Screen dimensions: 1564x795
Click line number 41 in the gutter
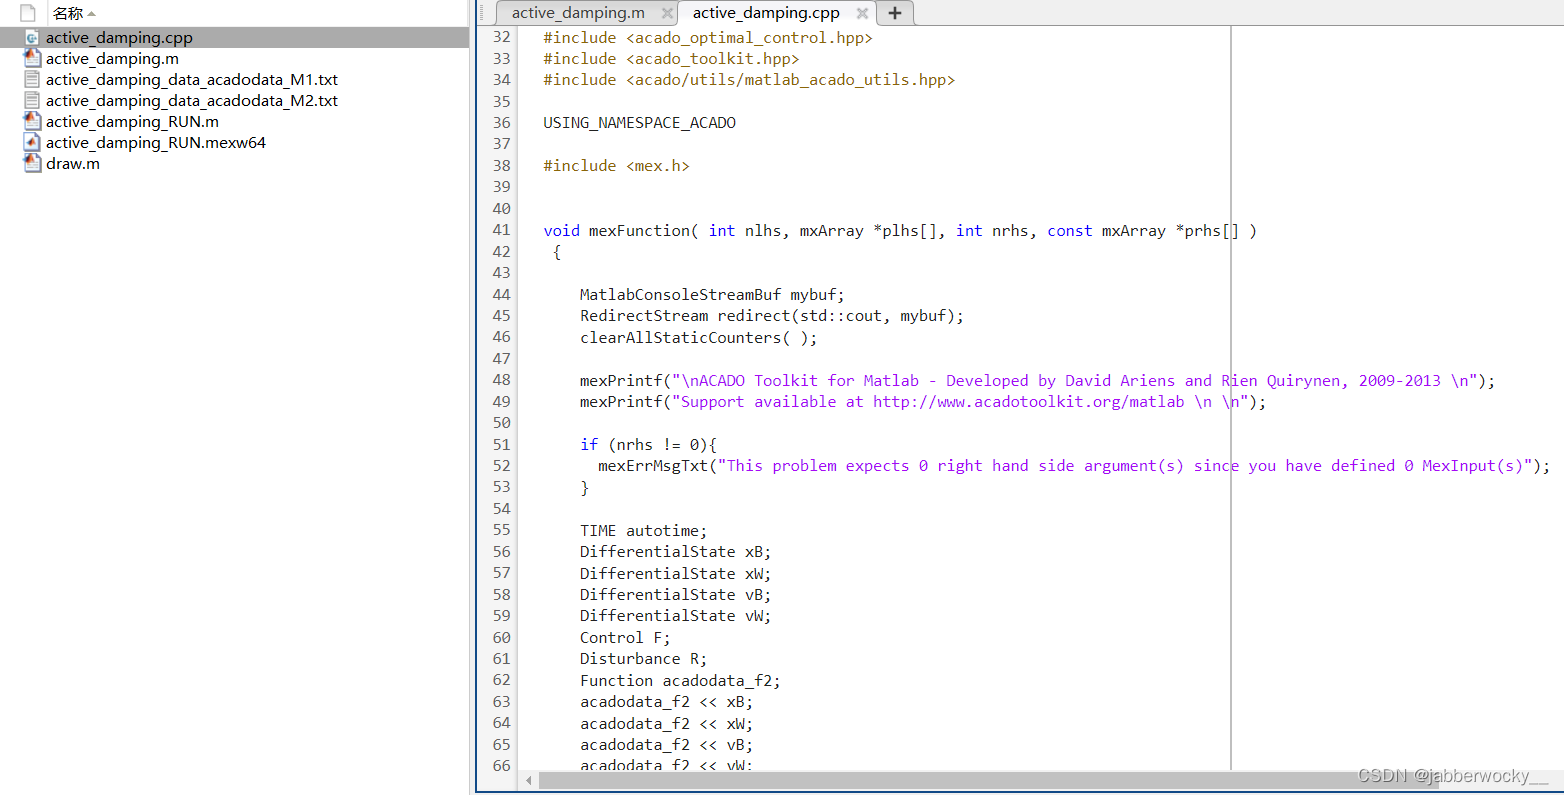point(501,230)
